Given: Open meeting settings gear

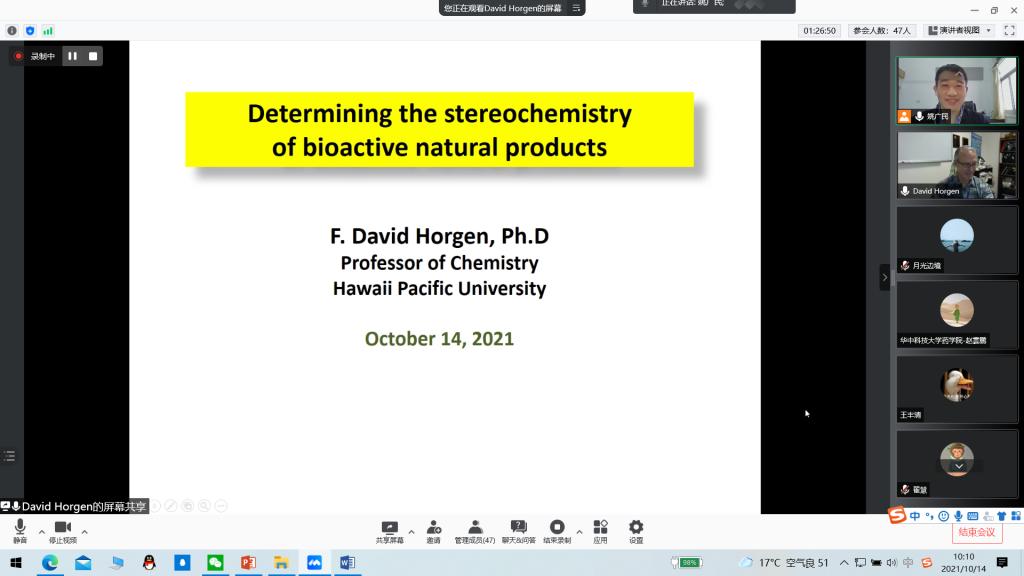Looking at the screenshot, I should [636, 530].
